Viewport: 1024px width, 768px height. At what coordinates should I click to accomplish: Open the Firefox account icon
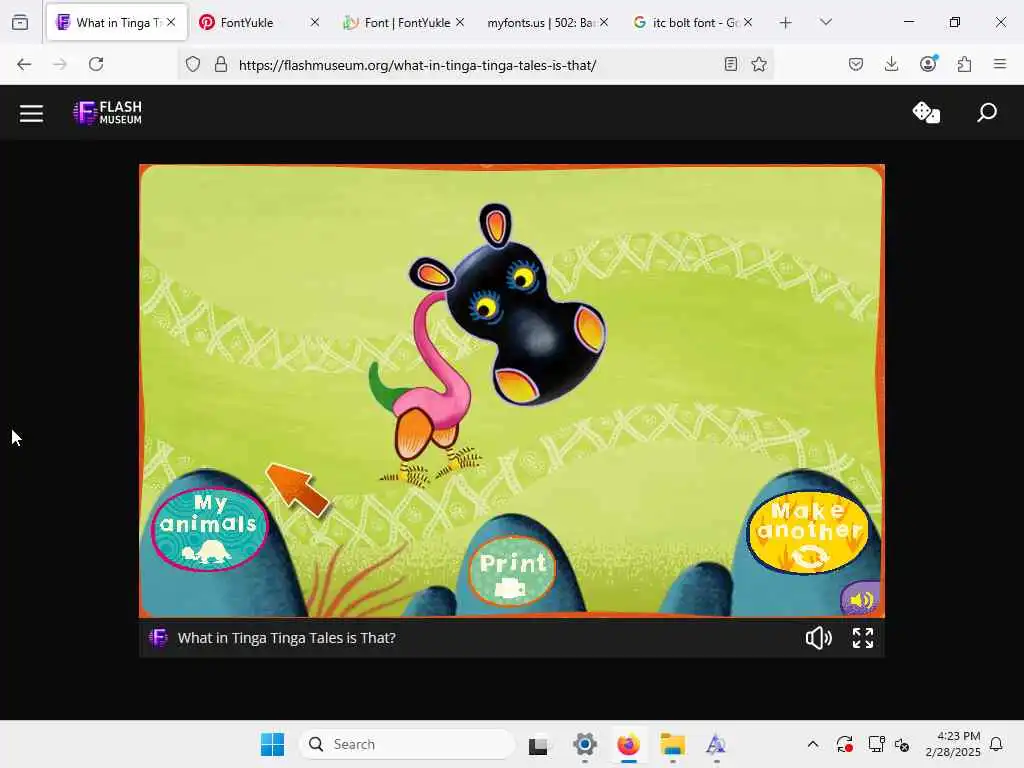click(928, 64)
